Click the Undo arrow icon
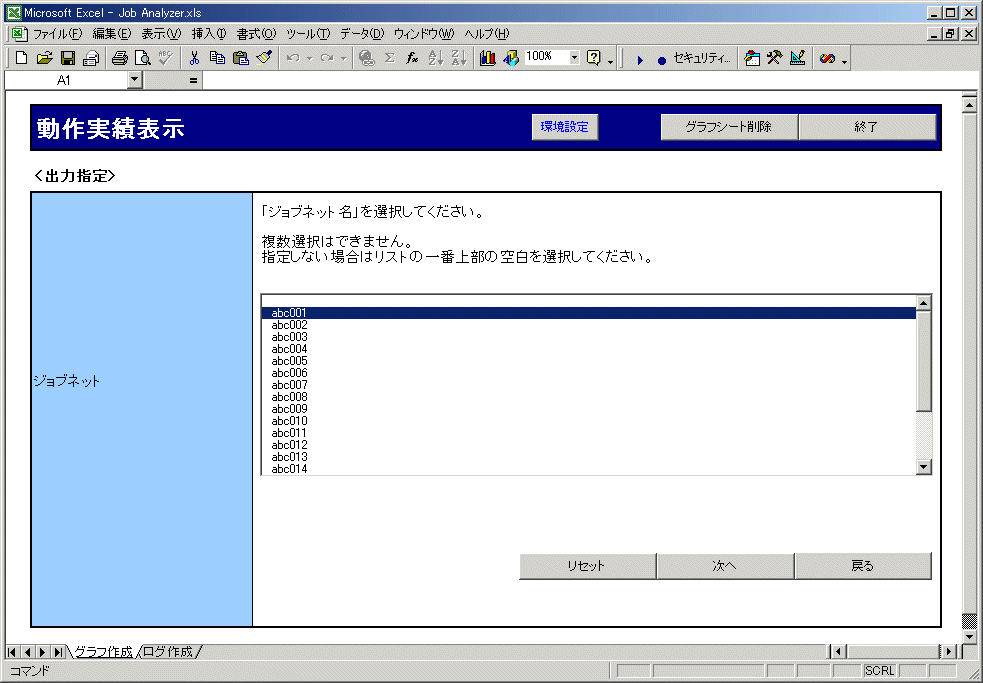Viewport: 983px width, 683px height. click(293, 58)
